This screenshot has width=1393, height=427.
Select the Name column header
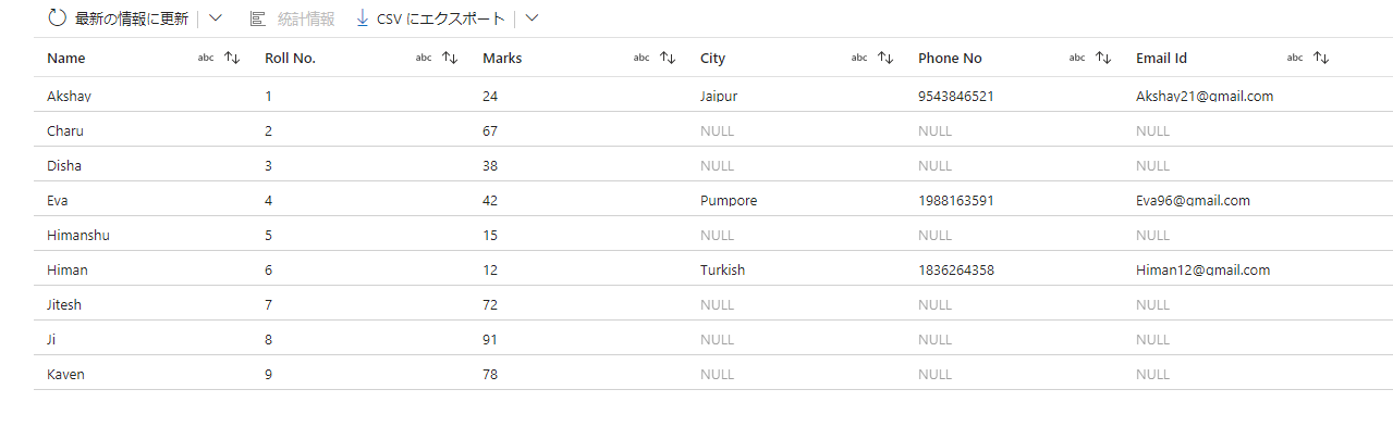pos(66,58)
